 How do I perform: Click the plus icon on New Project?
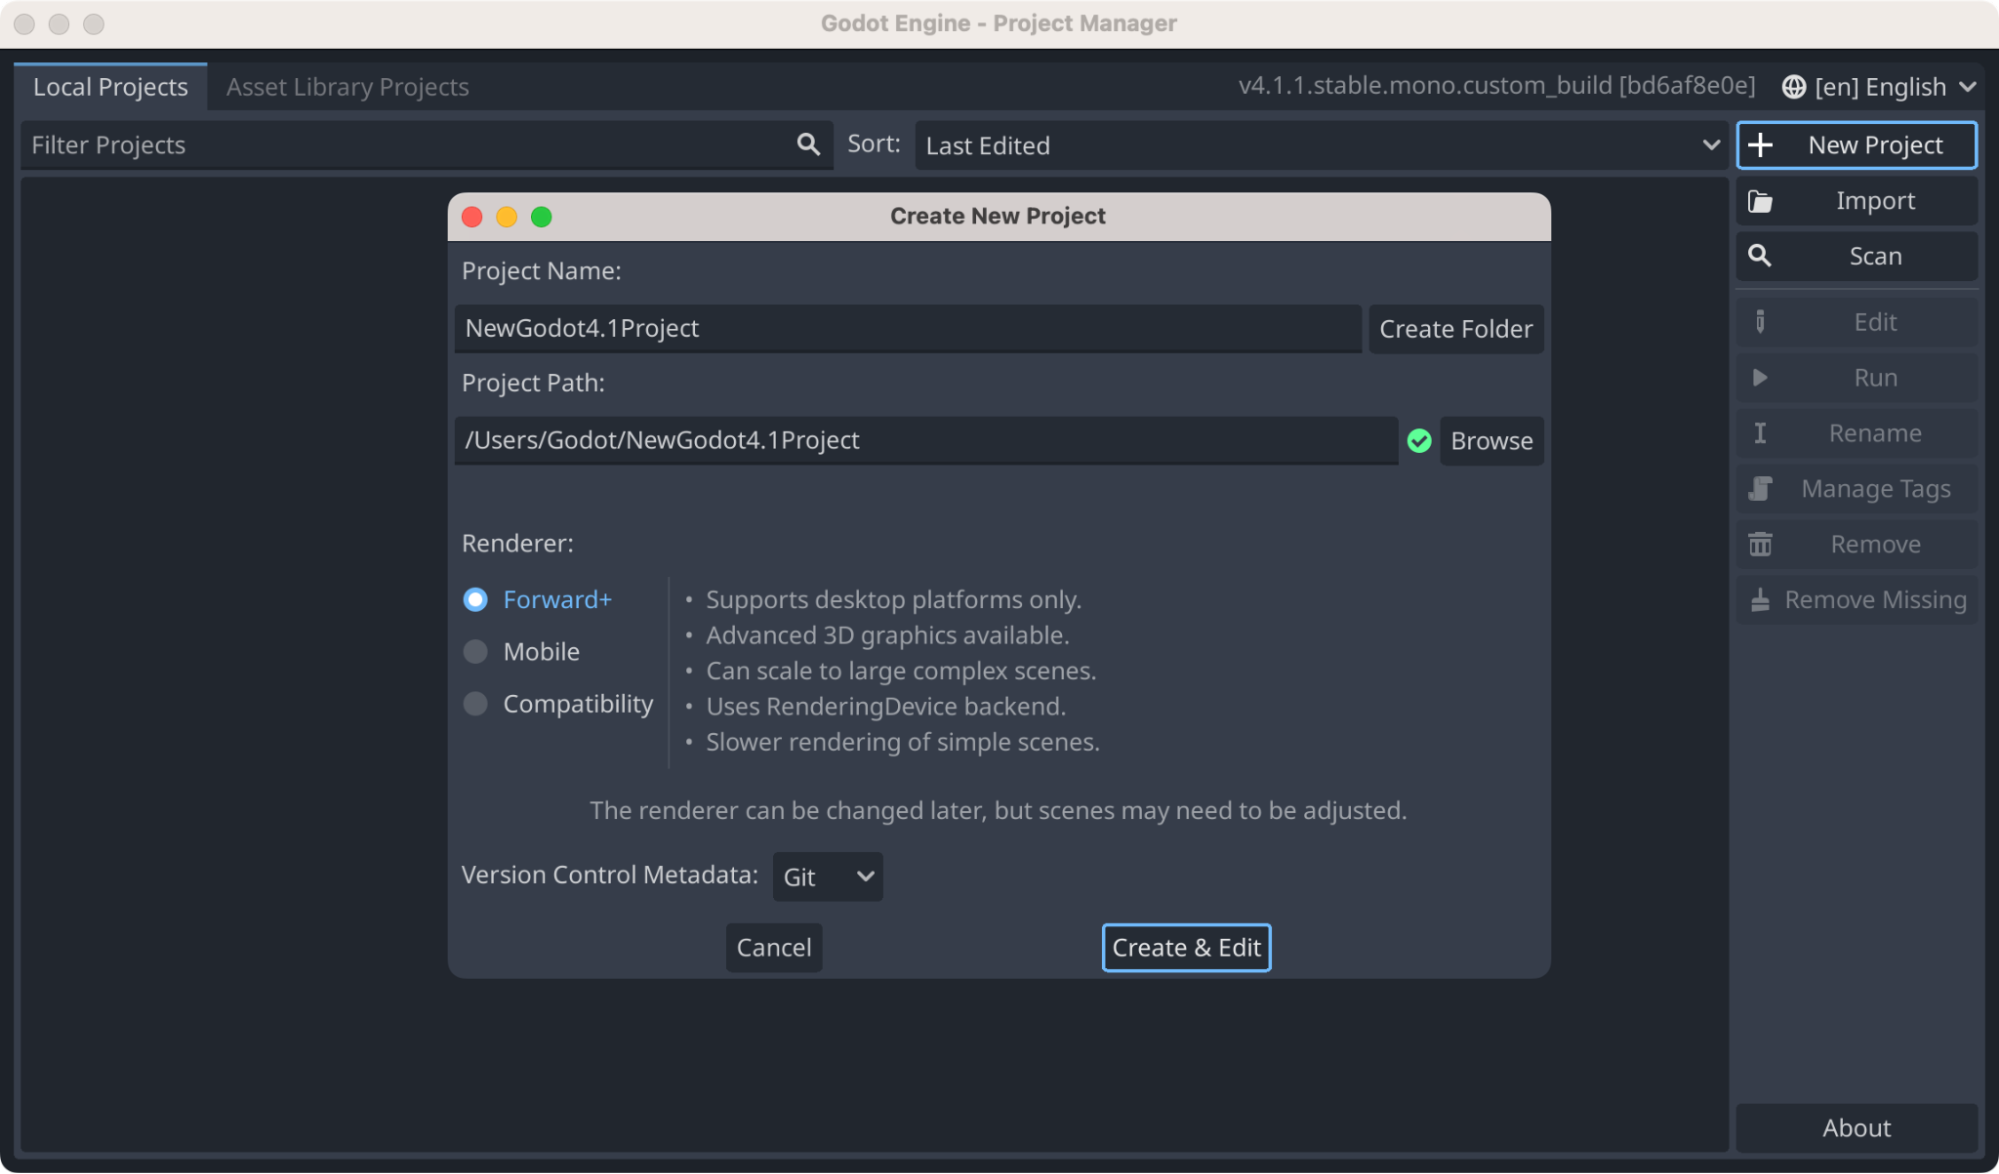tap(1761, 145)
